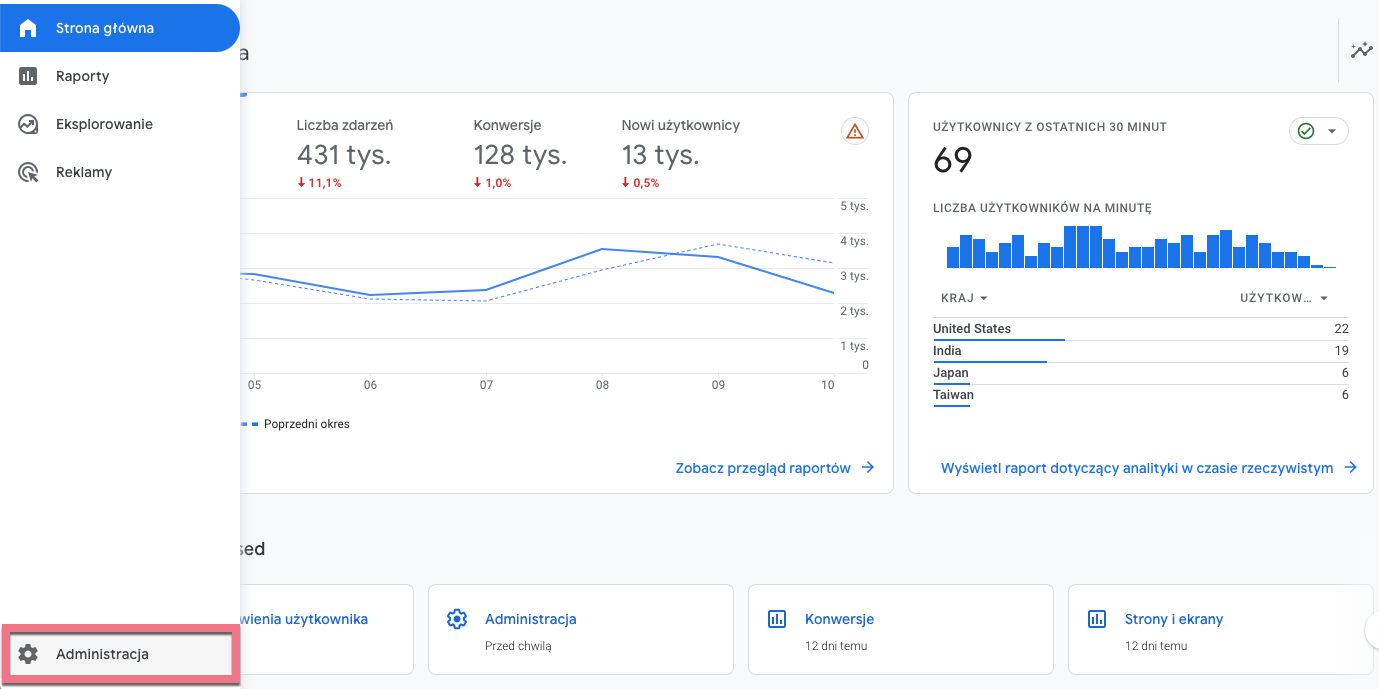Open Raporty via the bar chart icon
Image resolution: width=1379 pixels, height=689 pixels.
28,76
